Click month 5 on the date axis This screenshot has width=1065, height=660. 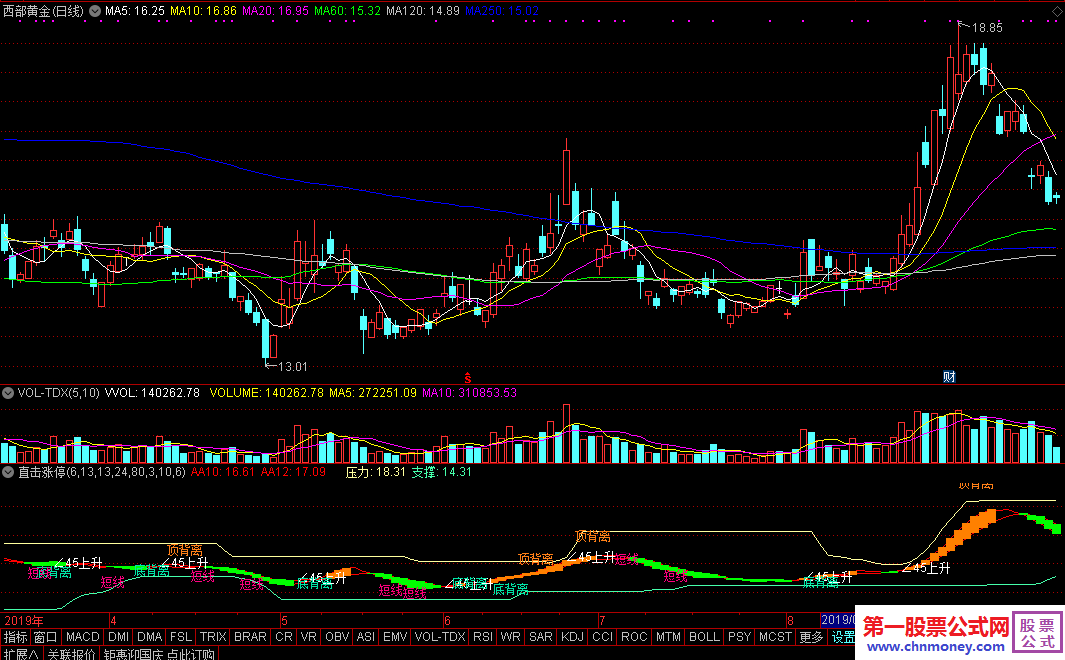click(285, 621)
